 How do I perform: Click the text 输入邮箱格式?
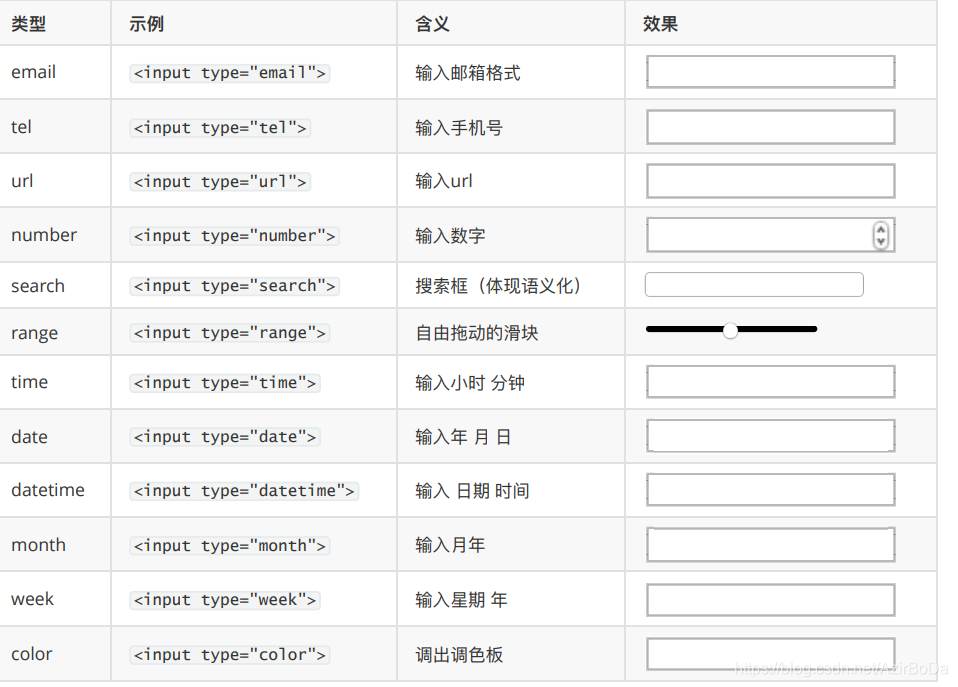468,73
